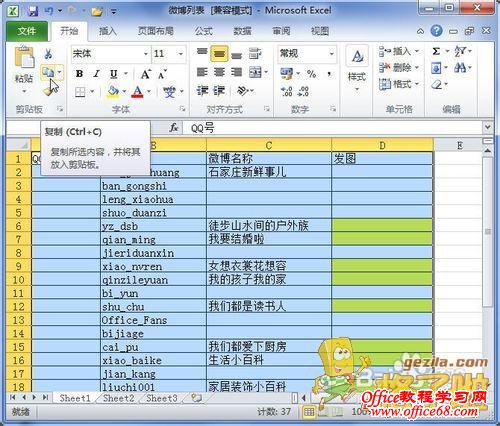Align text left
The width and height of the screenshot is (500, 426).
click(202, 72)
